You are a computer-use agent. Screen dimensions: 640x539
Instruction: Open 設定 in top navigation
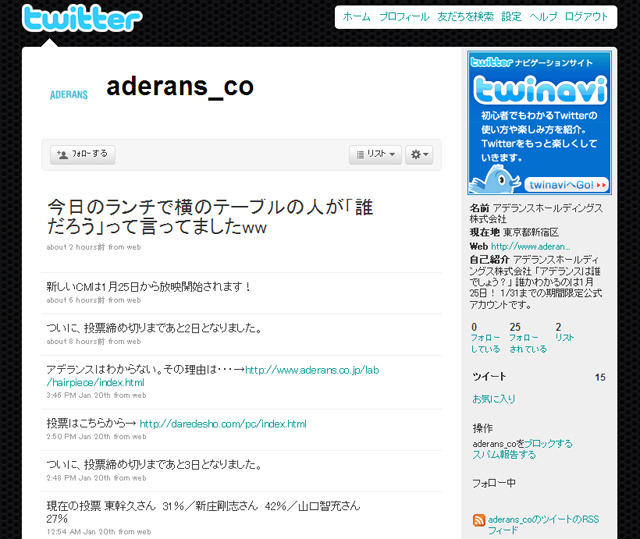pos(511,17)
